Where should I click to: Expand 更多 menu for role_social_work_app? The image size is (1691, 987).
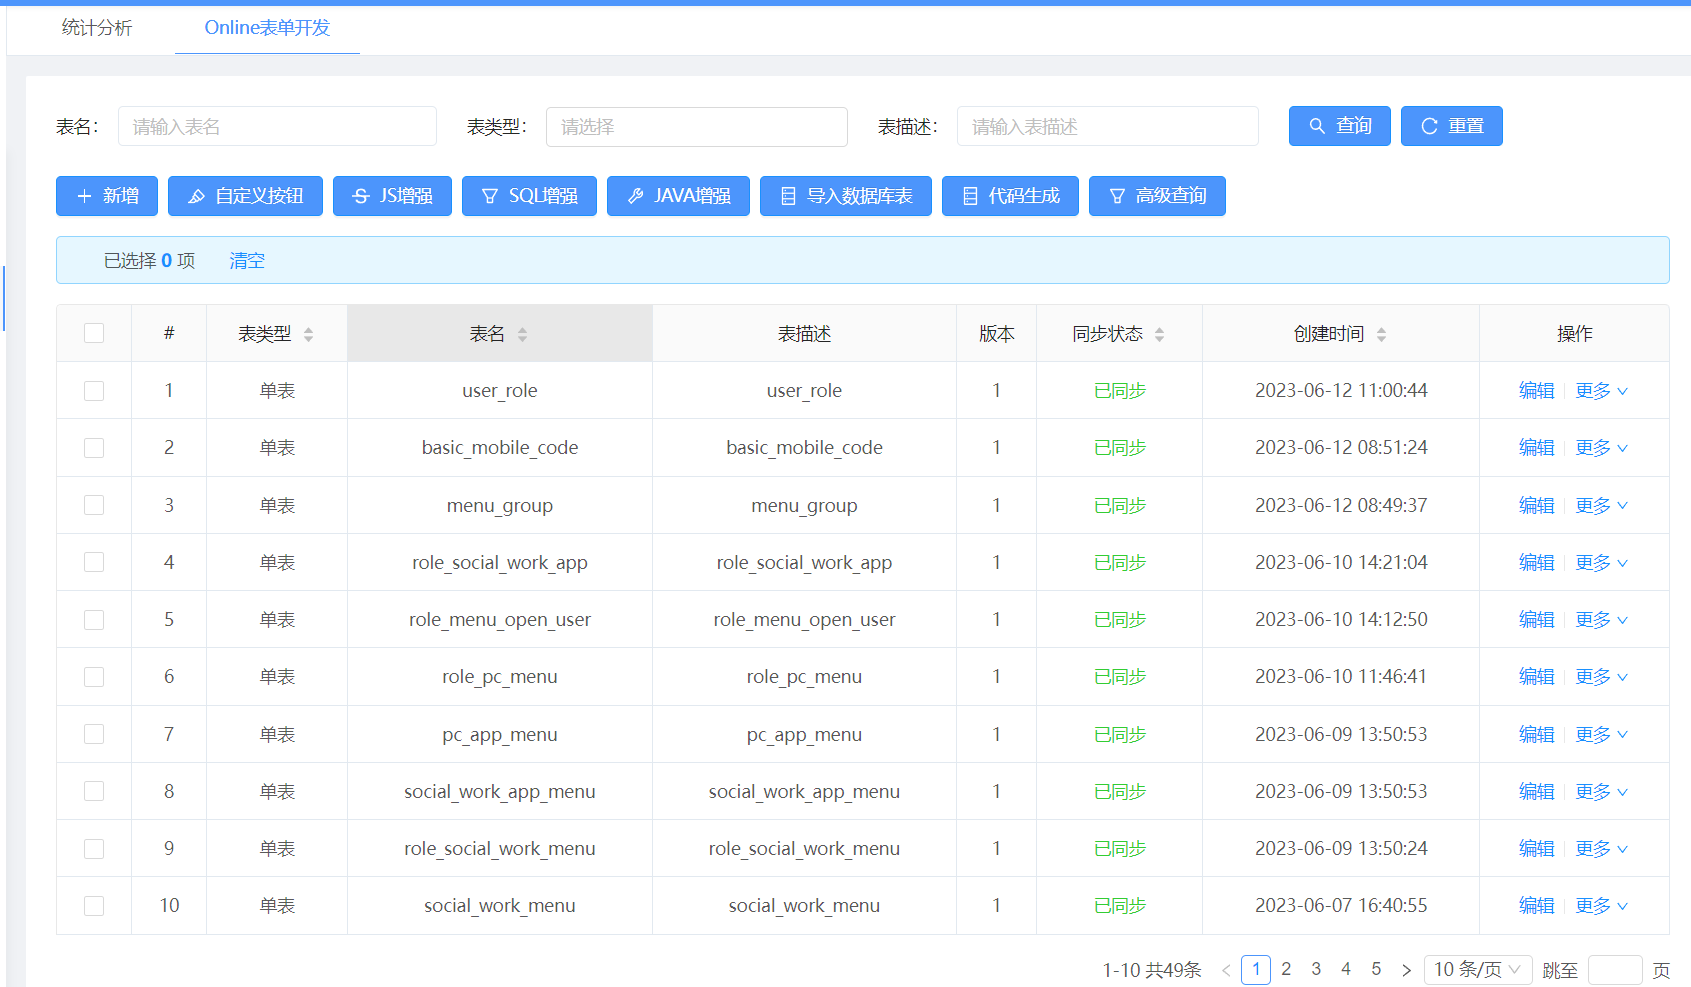(1601, 562)
